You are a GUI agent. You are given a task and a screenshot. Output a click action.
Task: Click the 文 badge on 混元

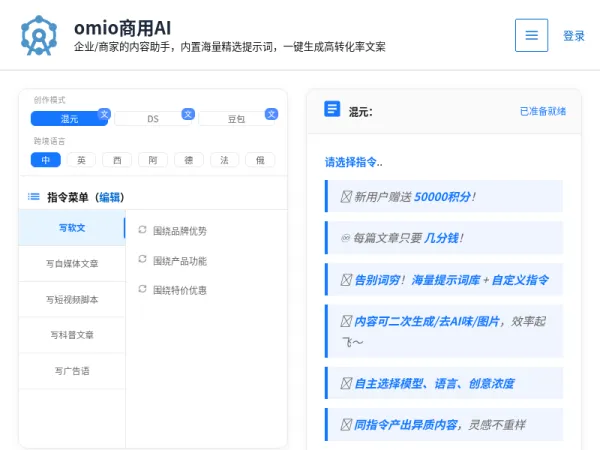[104, 114]
